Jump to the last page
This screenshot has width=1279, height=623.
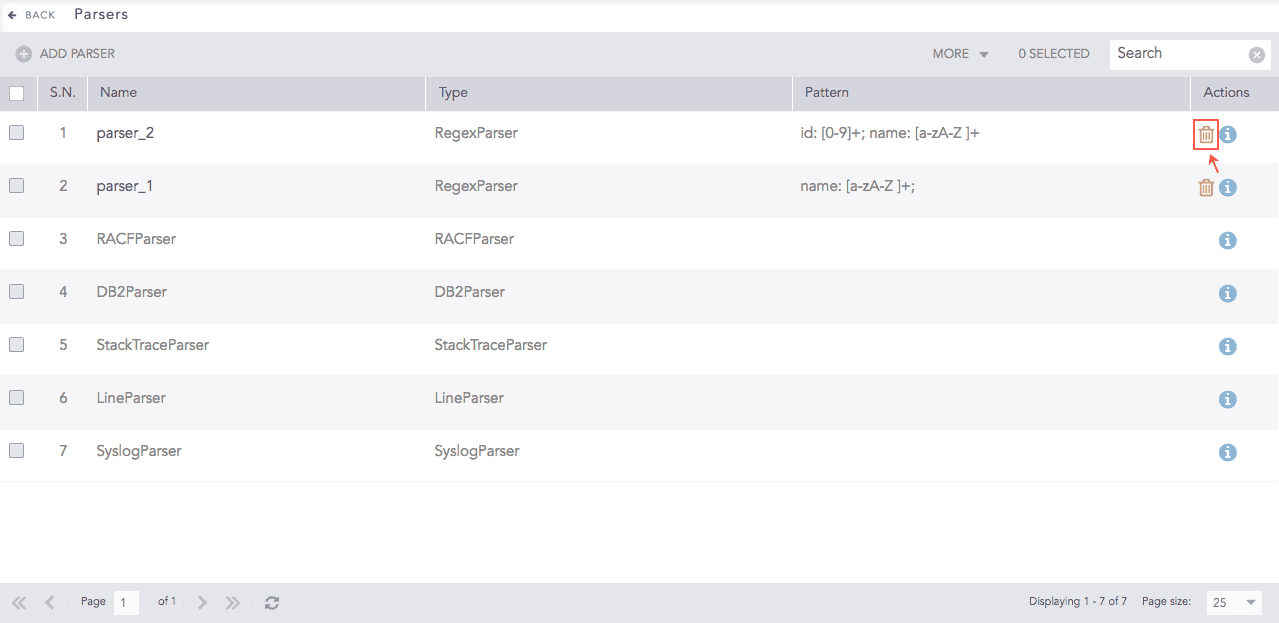pos(231,601)
